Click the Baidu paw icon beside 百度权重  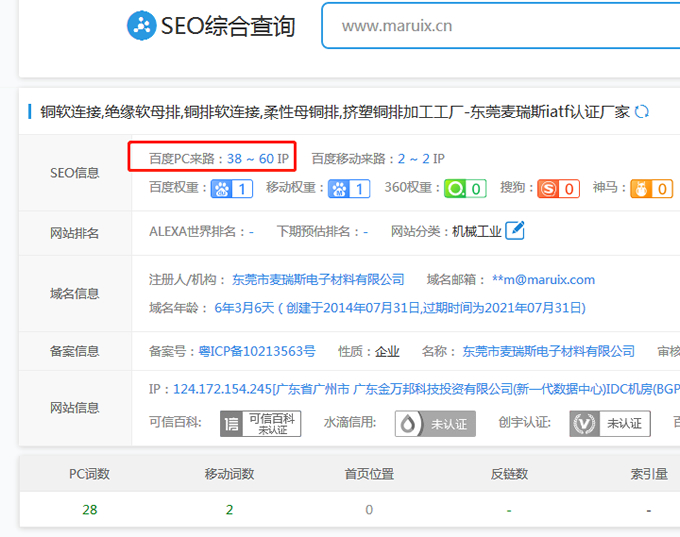click(x=222, y=189)
